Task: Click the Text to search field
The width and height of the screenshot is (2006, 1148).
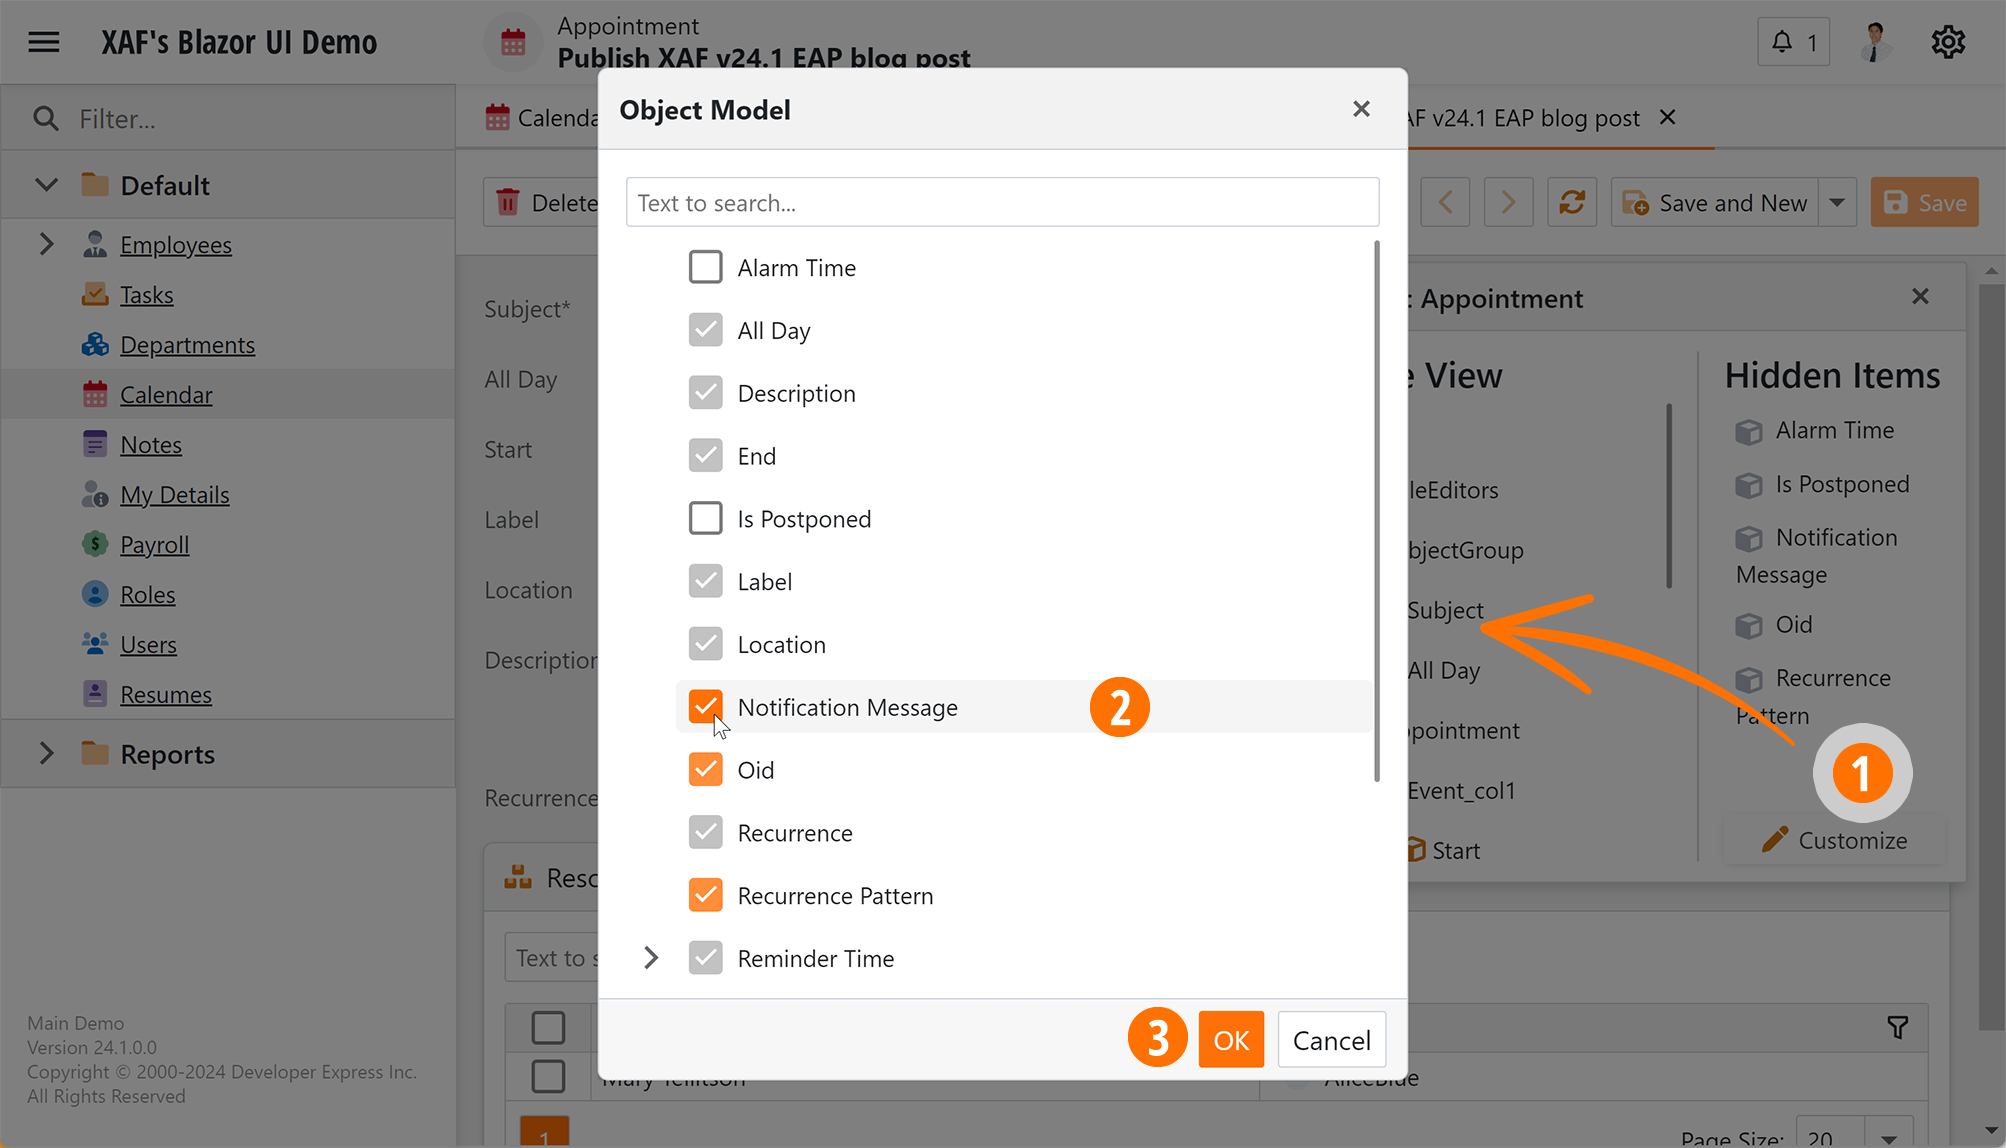Action: tap(1002, 203)
